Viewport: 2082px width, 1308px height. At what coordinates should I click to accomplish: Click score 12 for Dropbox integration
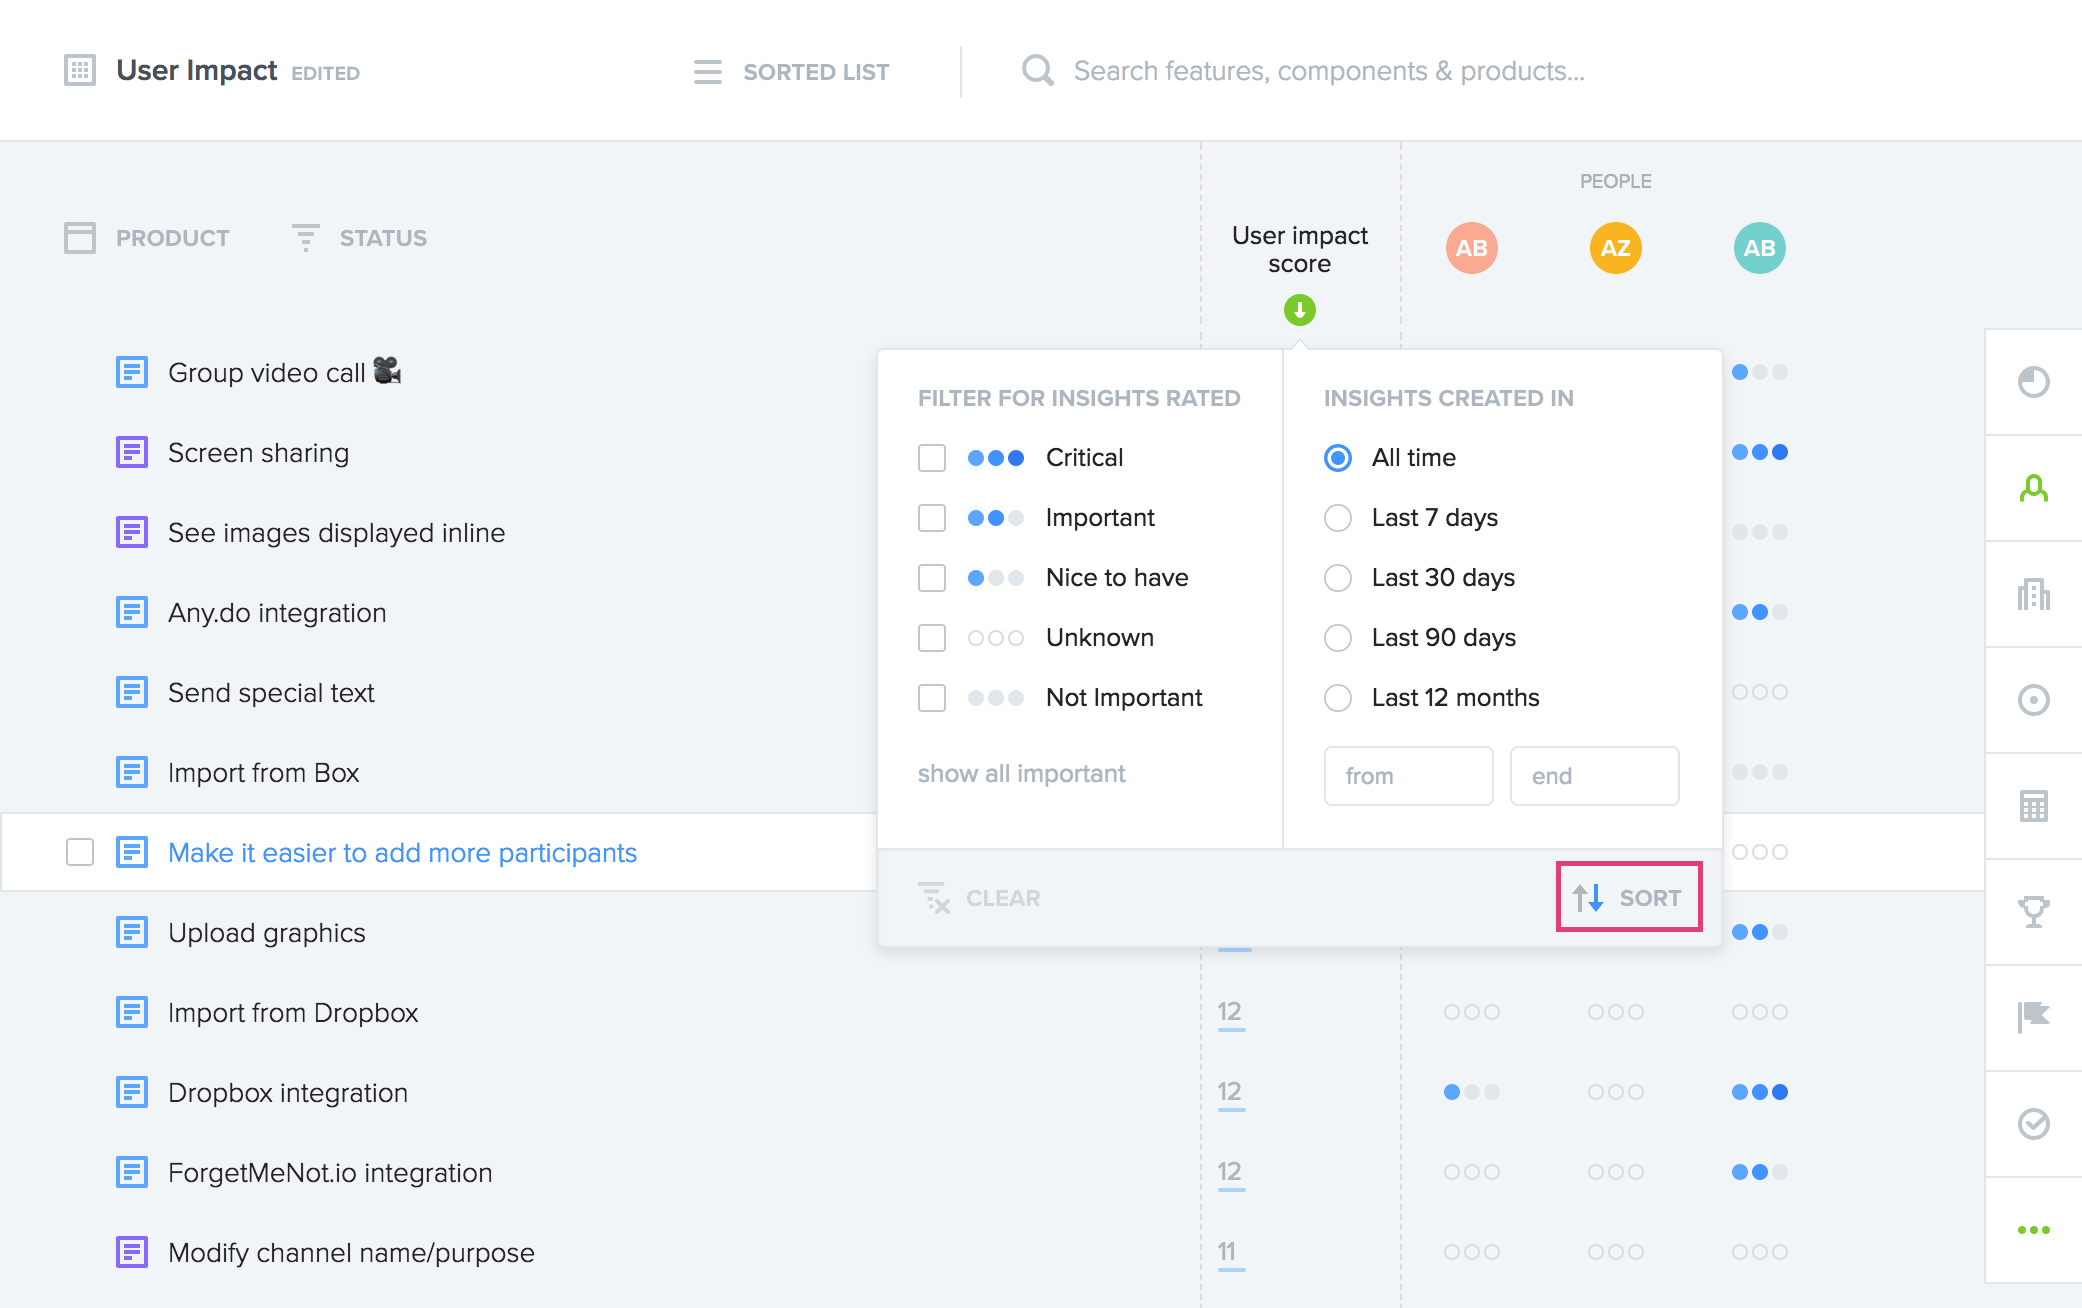tap(1230, 1092)
